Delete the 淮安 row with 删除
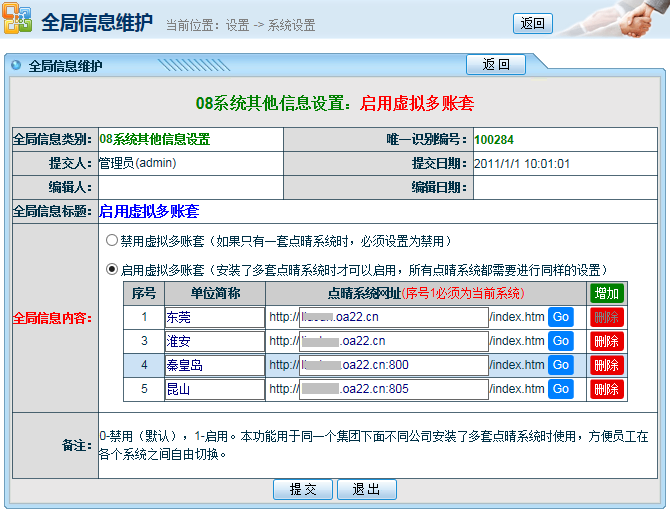This screenshot has height=514, width=670. [607, 341]
